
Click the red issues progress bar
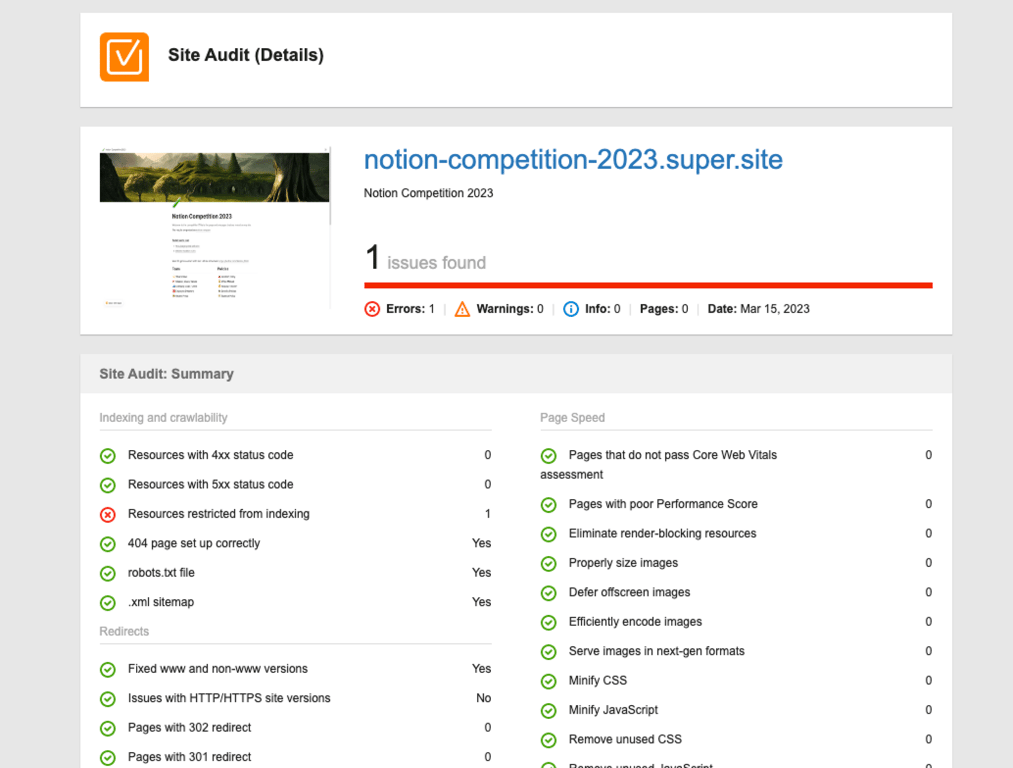[x=648, y=285]
